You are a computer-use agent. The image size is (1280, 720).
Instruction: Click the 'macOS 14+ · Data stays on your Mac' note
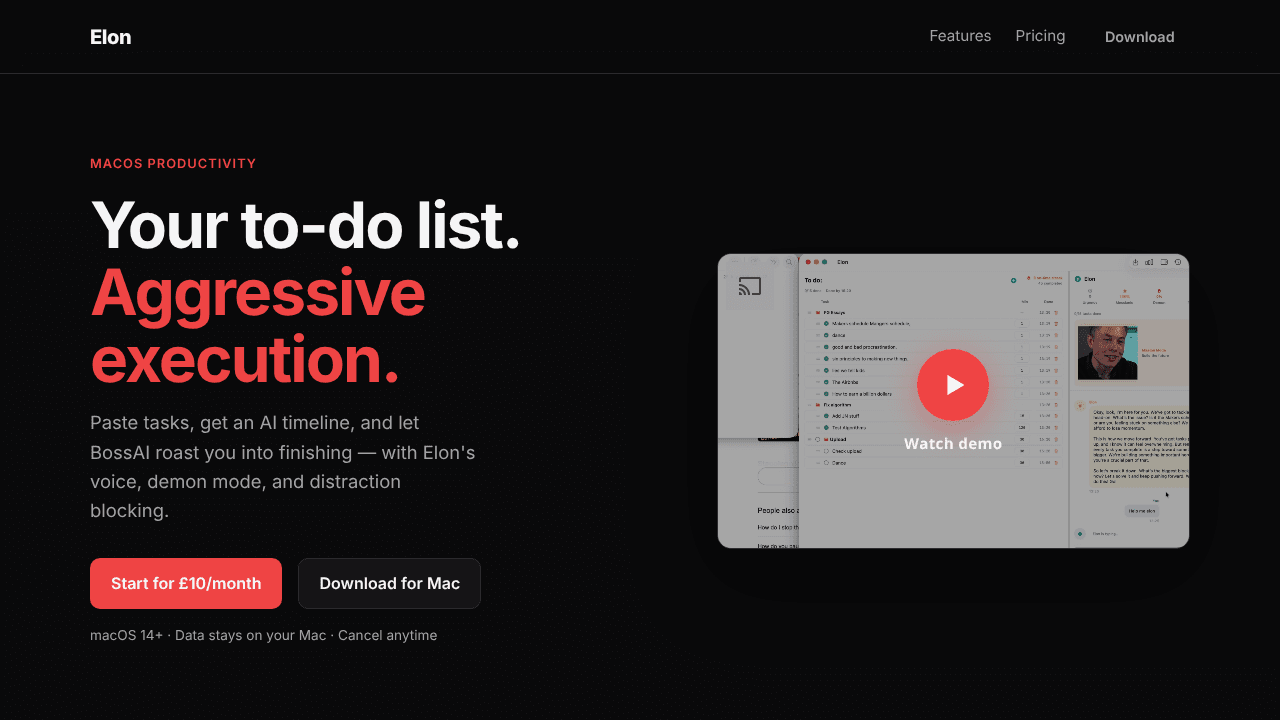264,635
